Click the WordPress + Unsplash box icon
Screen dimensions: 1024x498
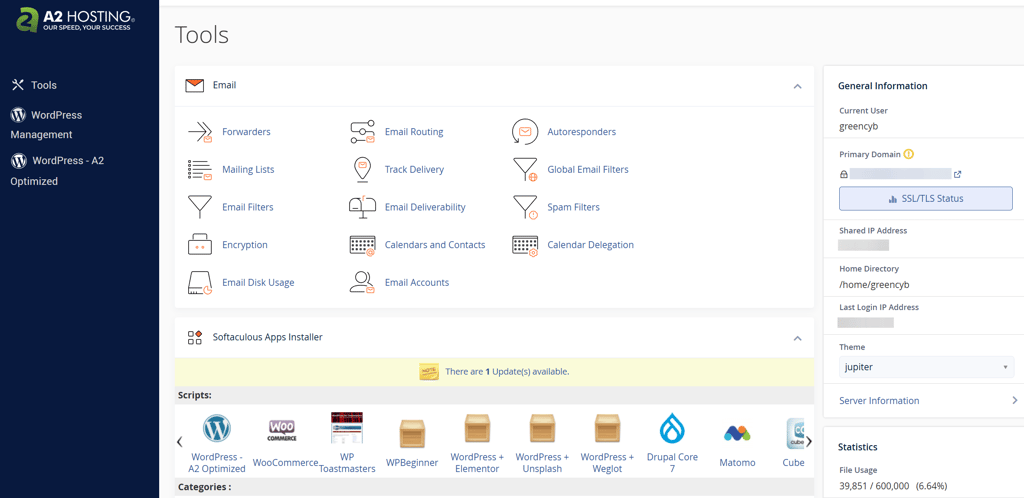tap(542, 429)
